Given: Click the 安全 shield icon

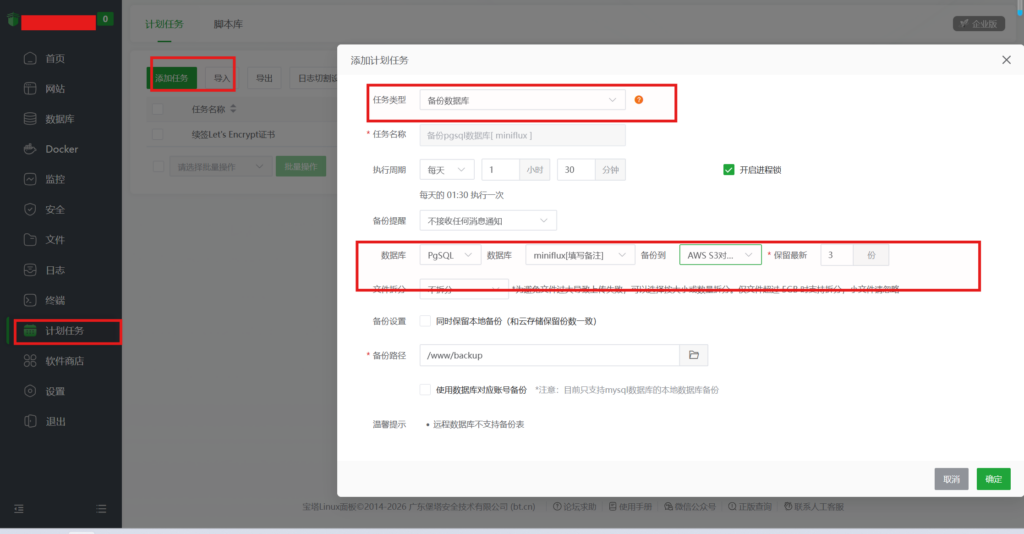Looking at the screenshot, I should click(29, 210).
